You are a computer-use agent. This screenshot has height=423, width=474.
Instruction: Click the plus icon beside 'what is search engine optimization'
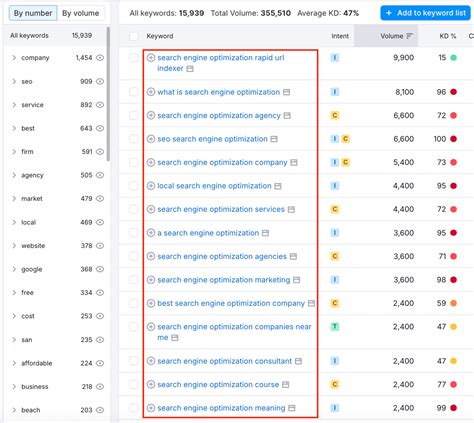(x=151, y=92)
